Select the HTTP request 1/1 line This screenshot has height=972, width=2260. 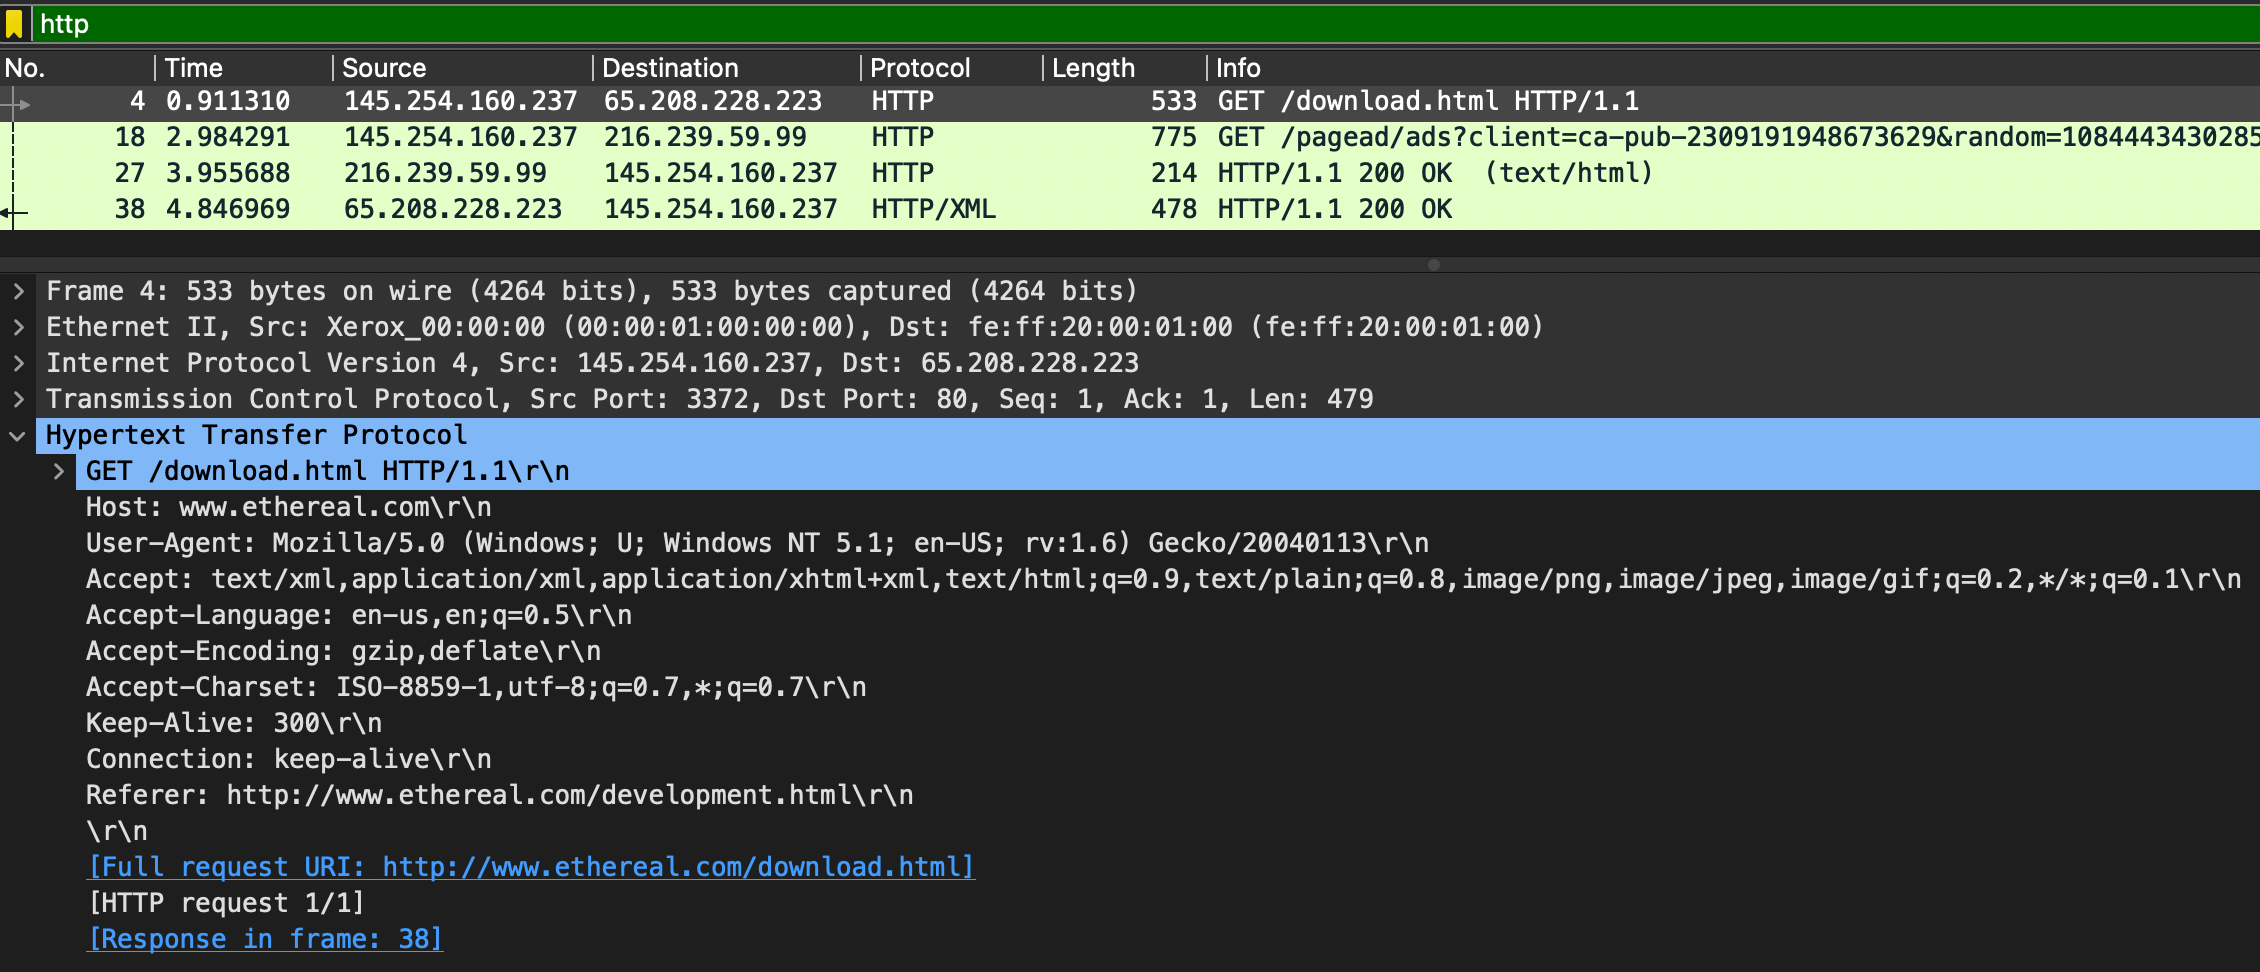click(x=226, y=903)
